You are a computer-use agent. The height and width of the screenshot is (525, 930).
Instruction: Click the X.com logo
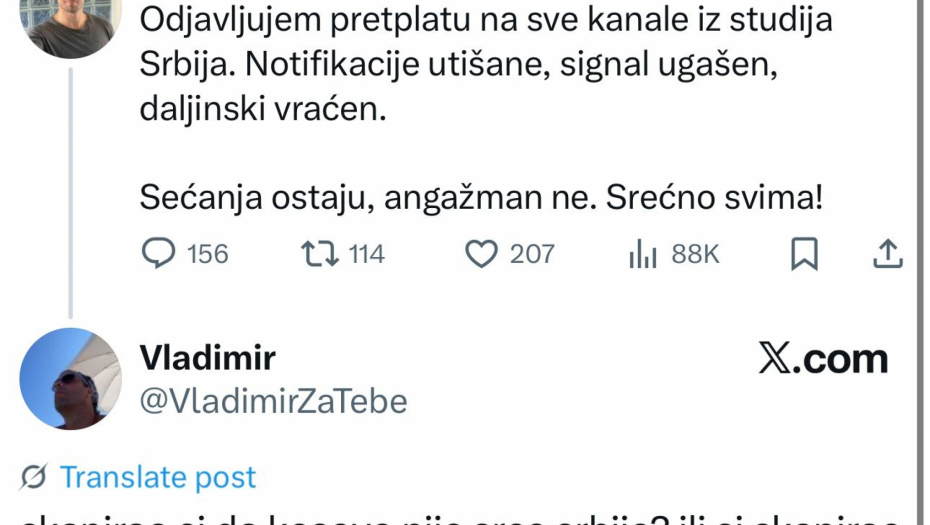[x=822, y=360]
